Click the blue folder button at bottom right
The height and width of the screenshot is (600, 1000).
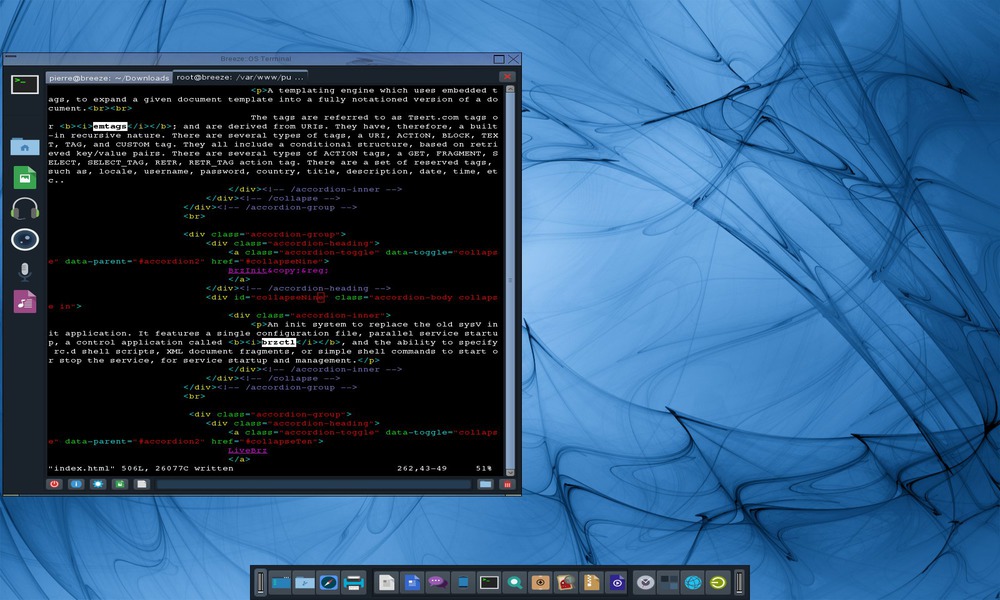pos(485,484)
